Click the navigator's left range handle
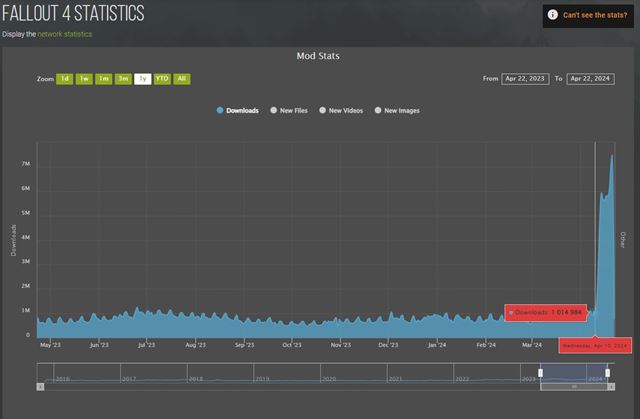The image size is (640, 419). [540, 373]
